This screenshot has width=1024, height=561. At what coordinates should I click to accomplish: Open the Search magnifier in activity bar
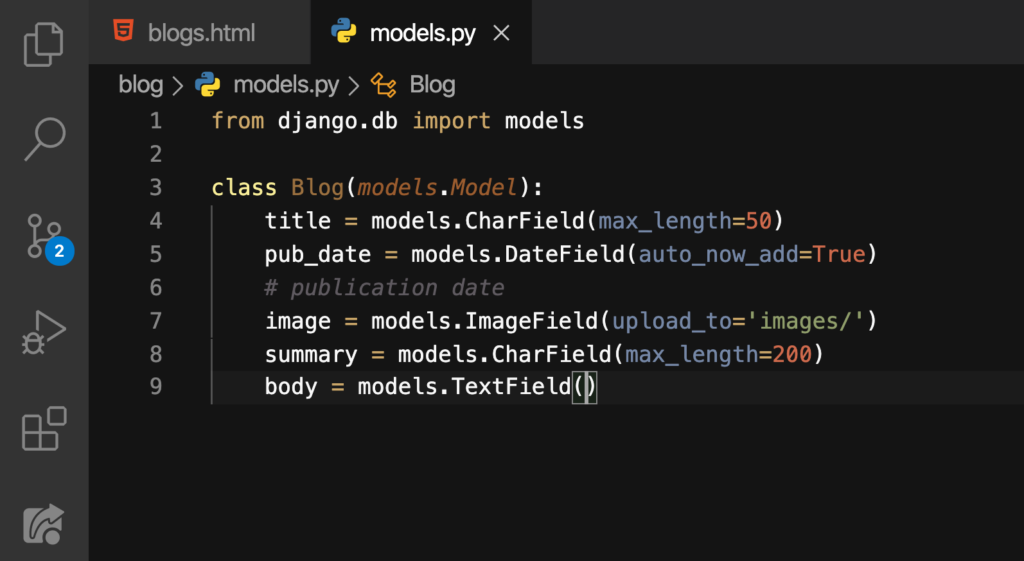[44, 139]
